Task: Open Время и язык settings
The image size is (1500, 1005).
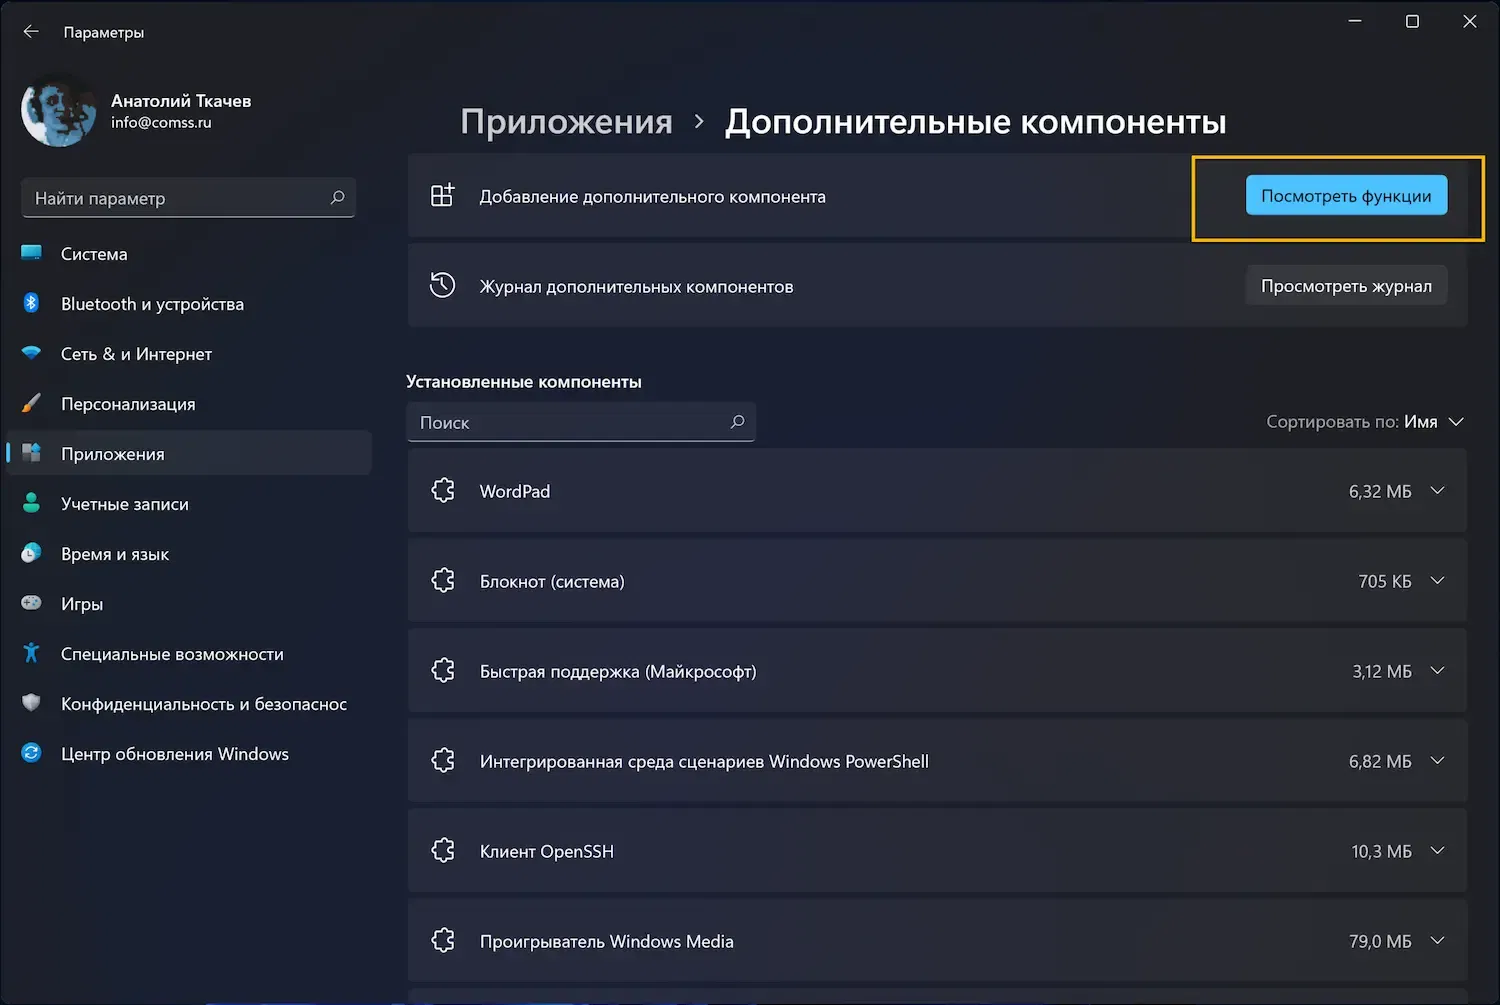Action: coord(189,554)
